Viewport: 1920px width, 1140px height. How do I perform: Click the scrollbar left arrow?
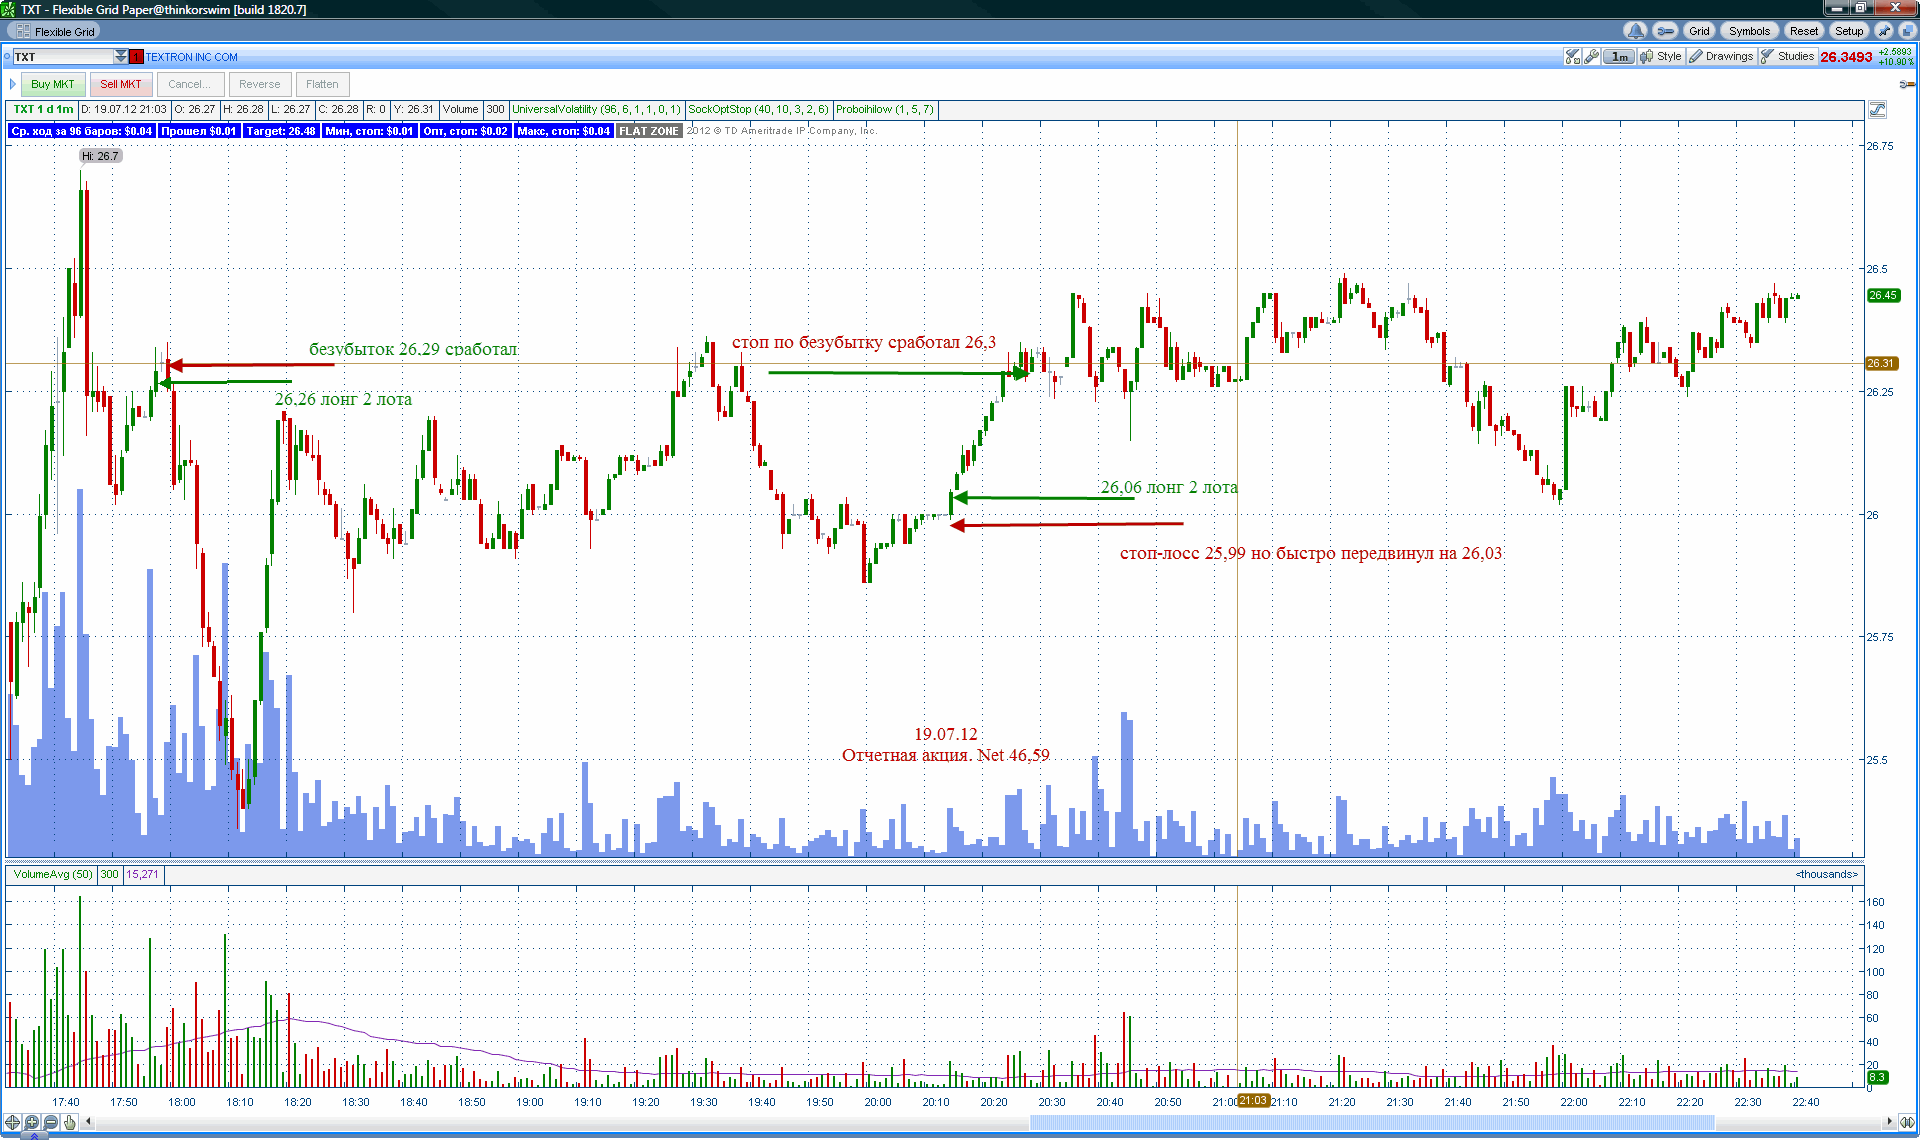click(x=88, y=1122)
